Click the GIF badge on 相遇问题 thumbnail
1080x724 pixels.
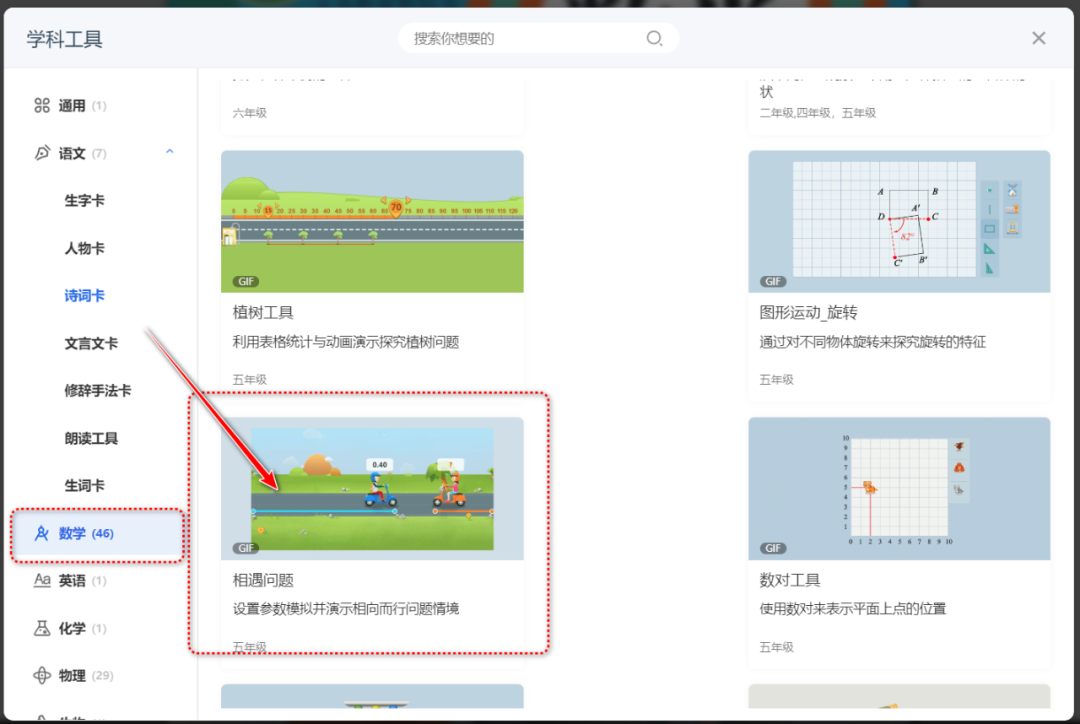tap(247, 547)
